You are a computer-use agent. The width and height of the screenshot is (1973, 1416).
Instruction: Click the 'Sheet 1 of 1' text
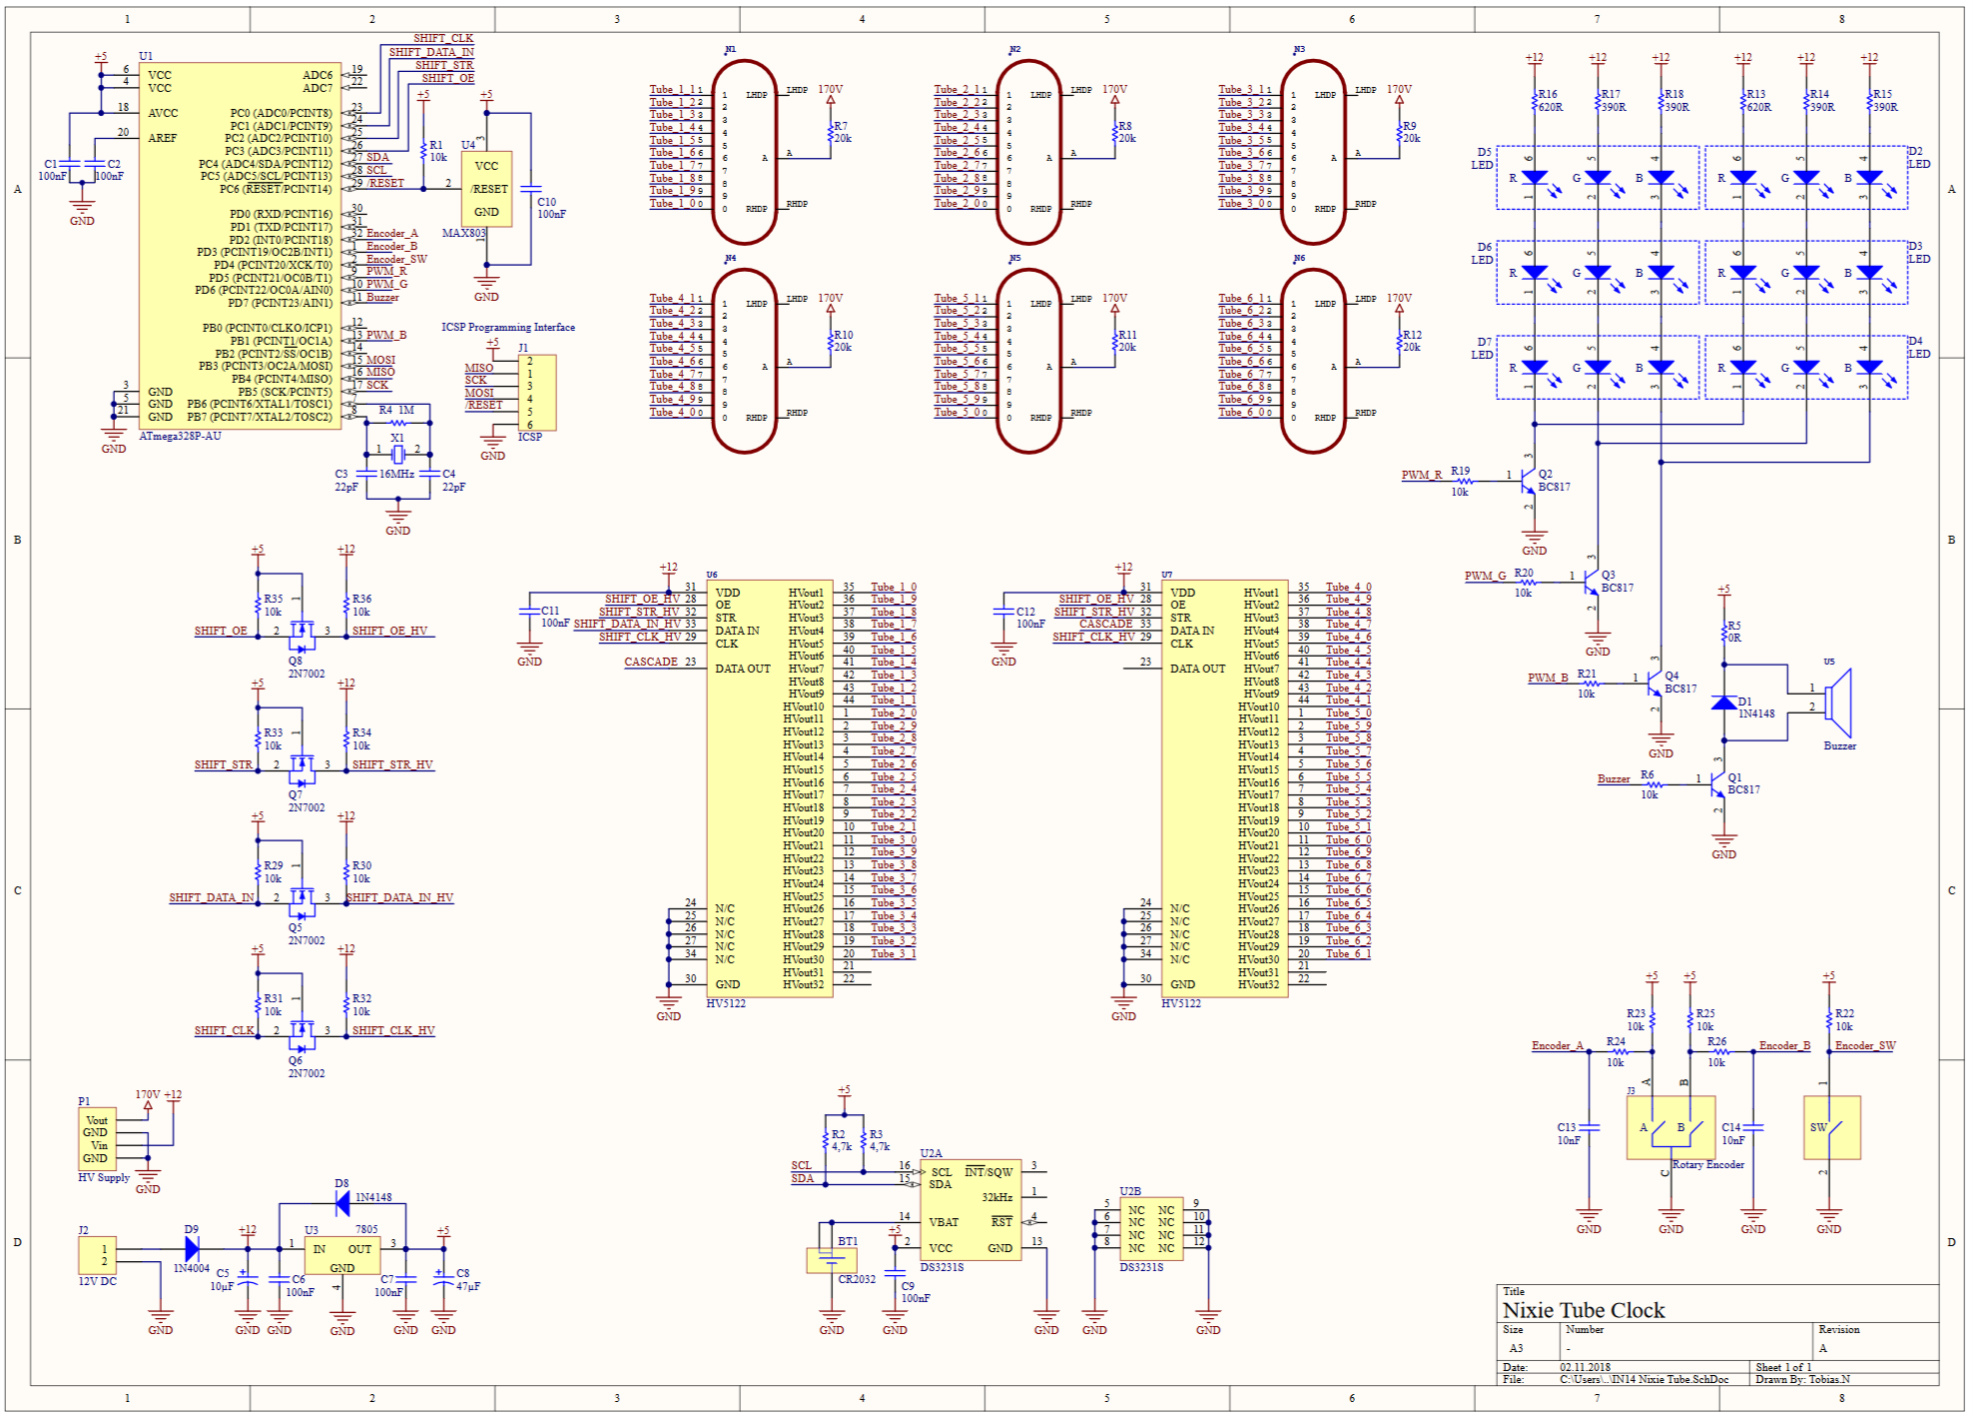pos(1783,1367)
